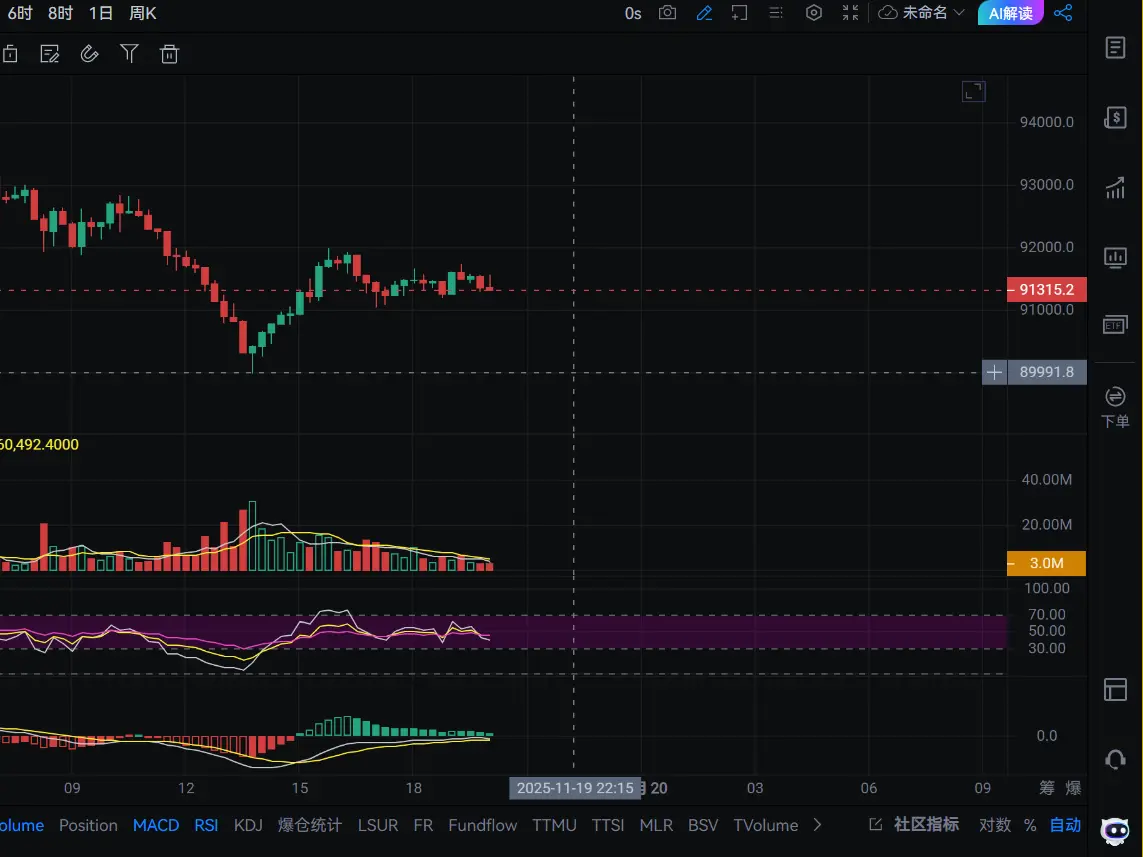
Task: Click the 爆 liquidation icon
Action: pyautogui.click(x=1073, y=788)
